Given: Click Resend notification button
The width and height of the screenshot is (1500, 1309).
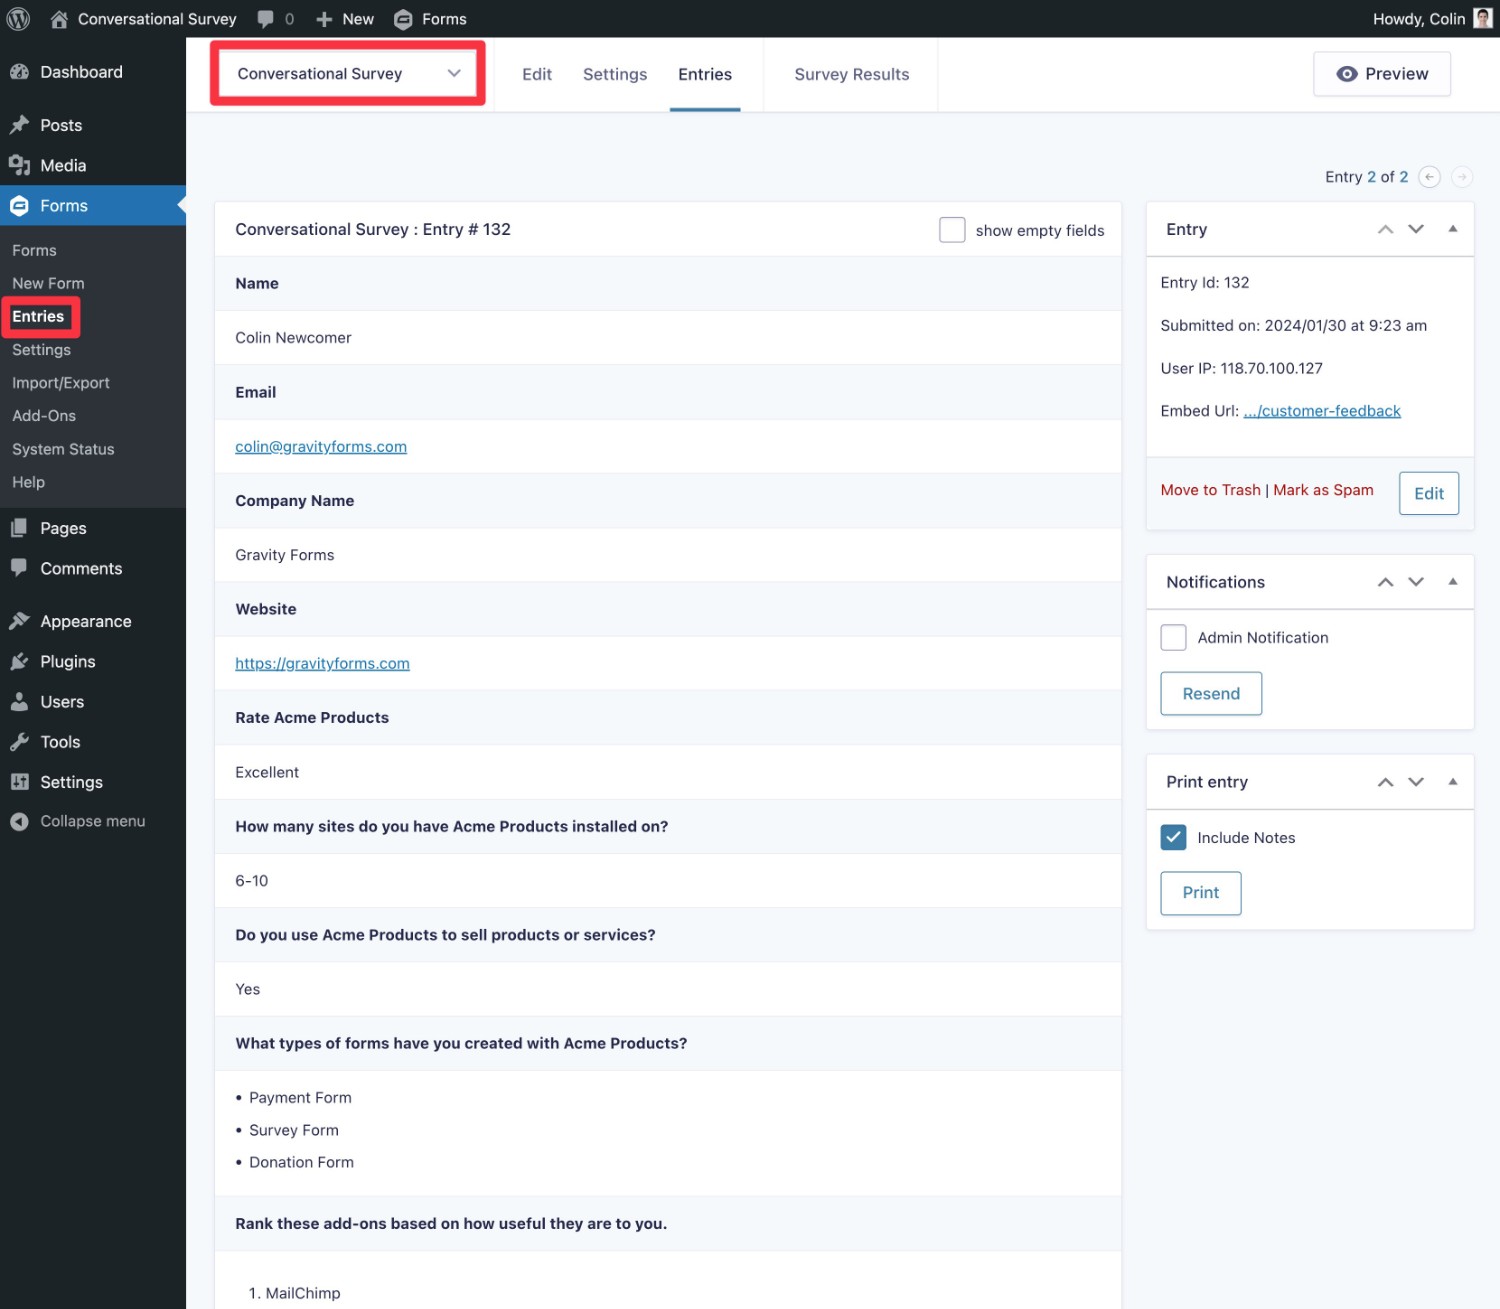Looking at the screenshot, I should coord(1211,694).
